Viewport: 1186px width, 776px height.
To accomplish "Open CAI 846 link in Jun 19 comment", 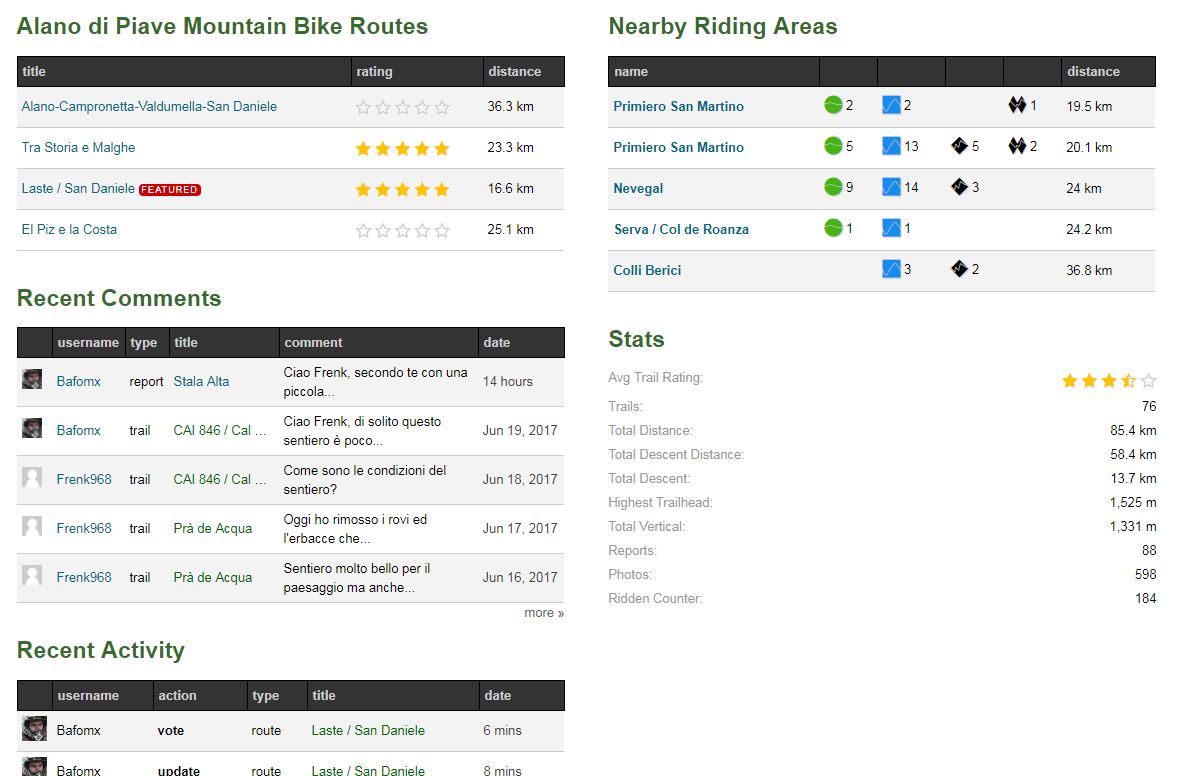I will [x=219, y=430].
